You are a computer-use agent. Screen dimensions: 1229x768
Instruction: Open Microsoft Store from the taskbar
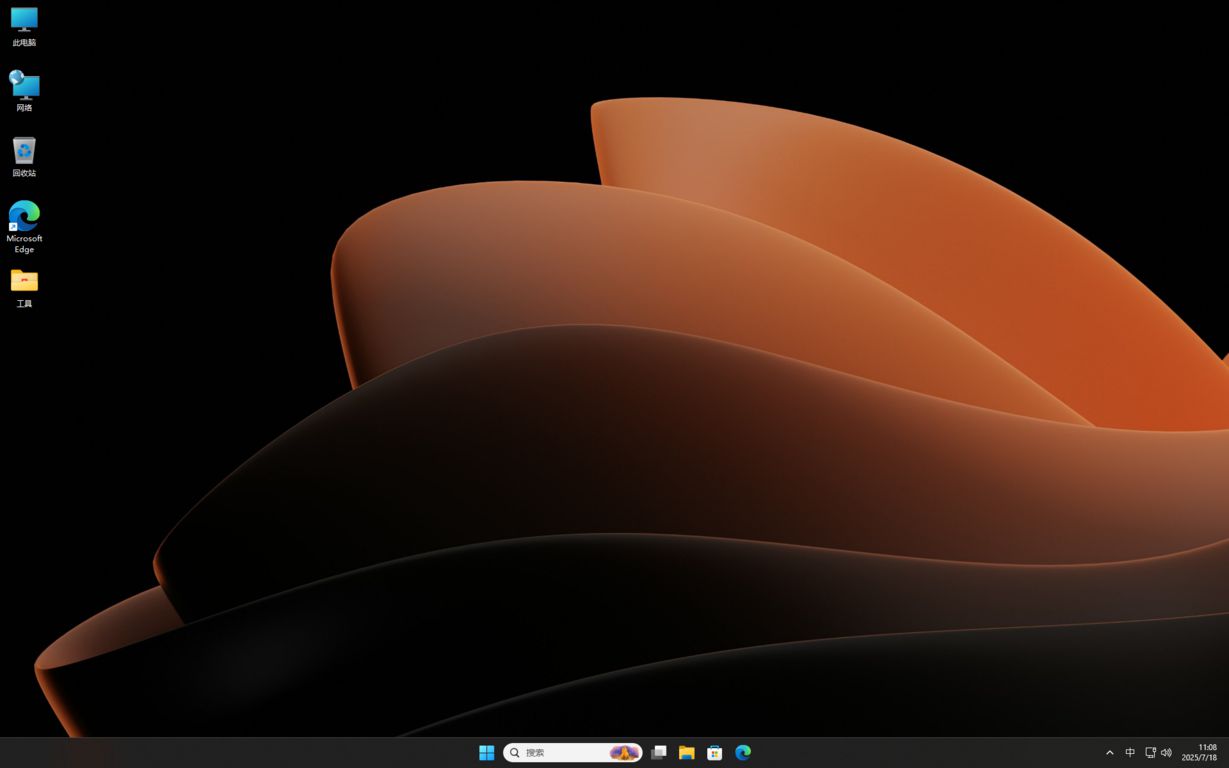click(x=714, y=752)
